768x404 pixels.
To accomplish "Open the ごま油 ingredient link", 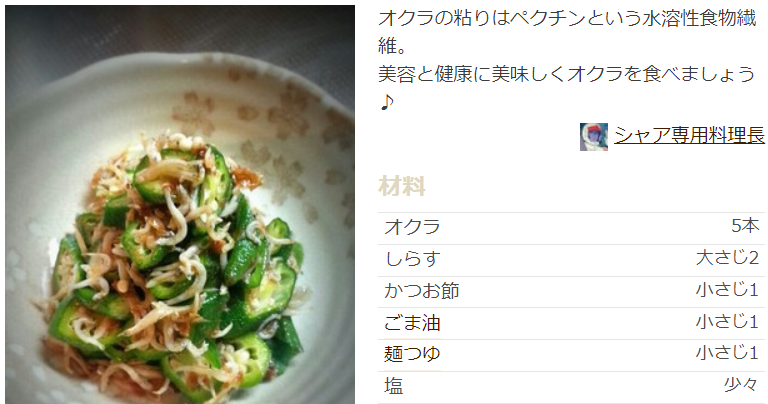I will point(412,323).
